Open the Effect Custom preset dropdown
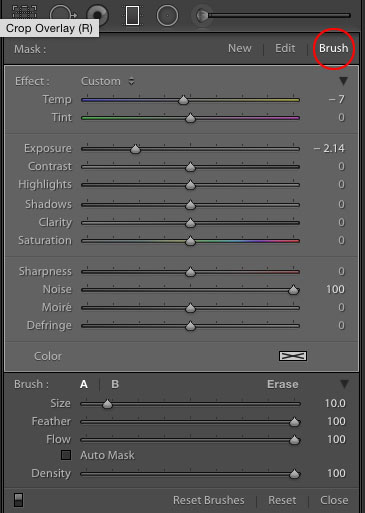 click(108, 81)
